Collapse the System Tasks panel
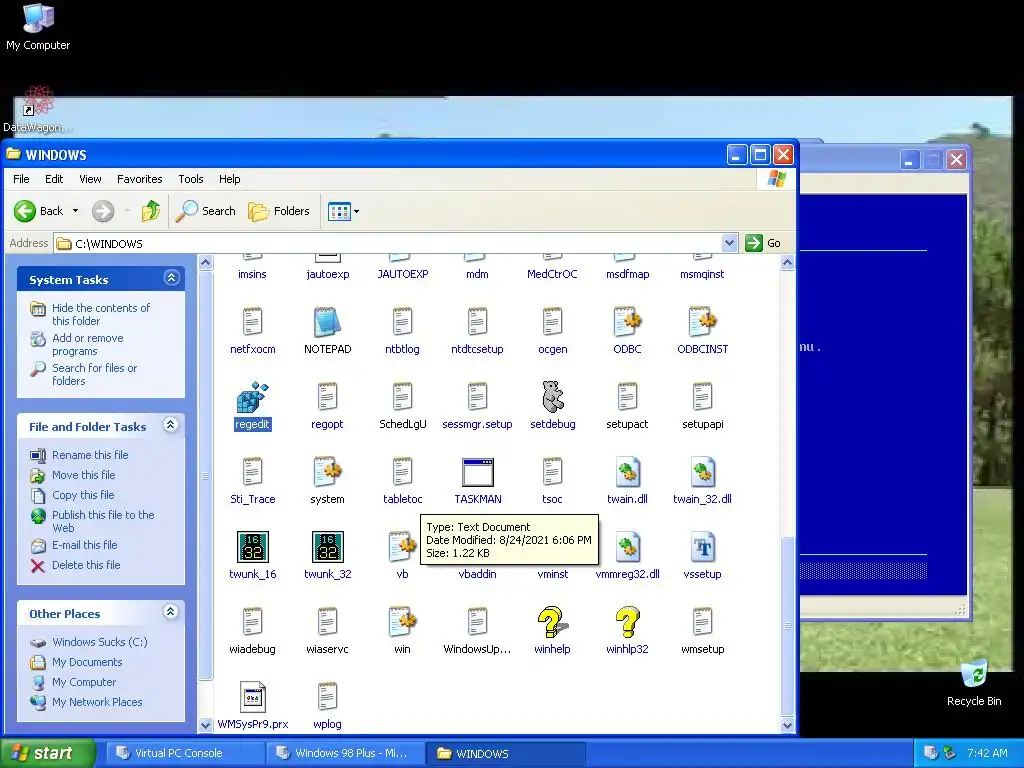This screenshot has width=1024, height=768. tap(171, 278)
